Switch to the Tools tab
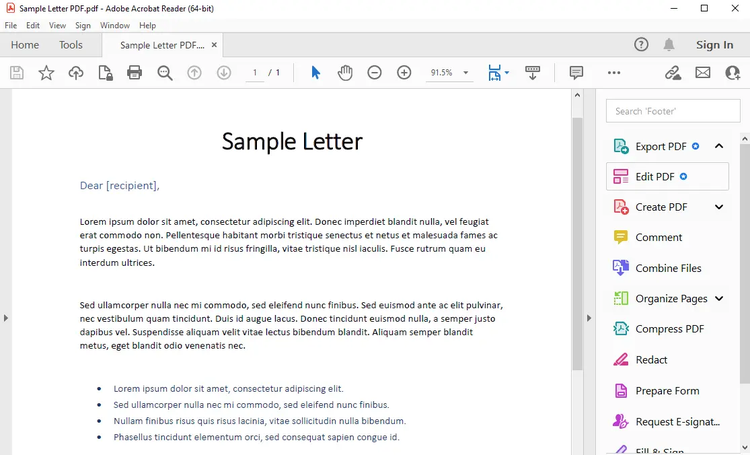The image size is (750, 455). 71,44
